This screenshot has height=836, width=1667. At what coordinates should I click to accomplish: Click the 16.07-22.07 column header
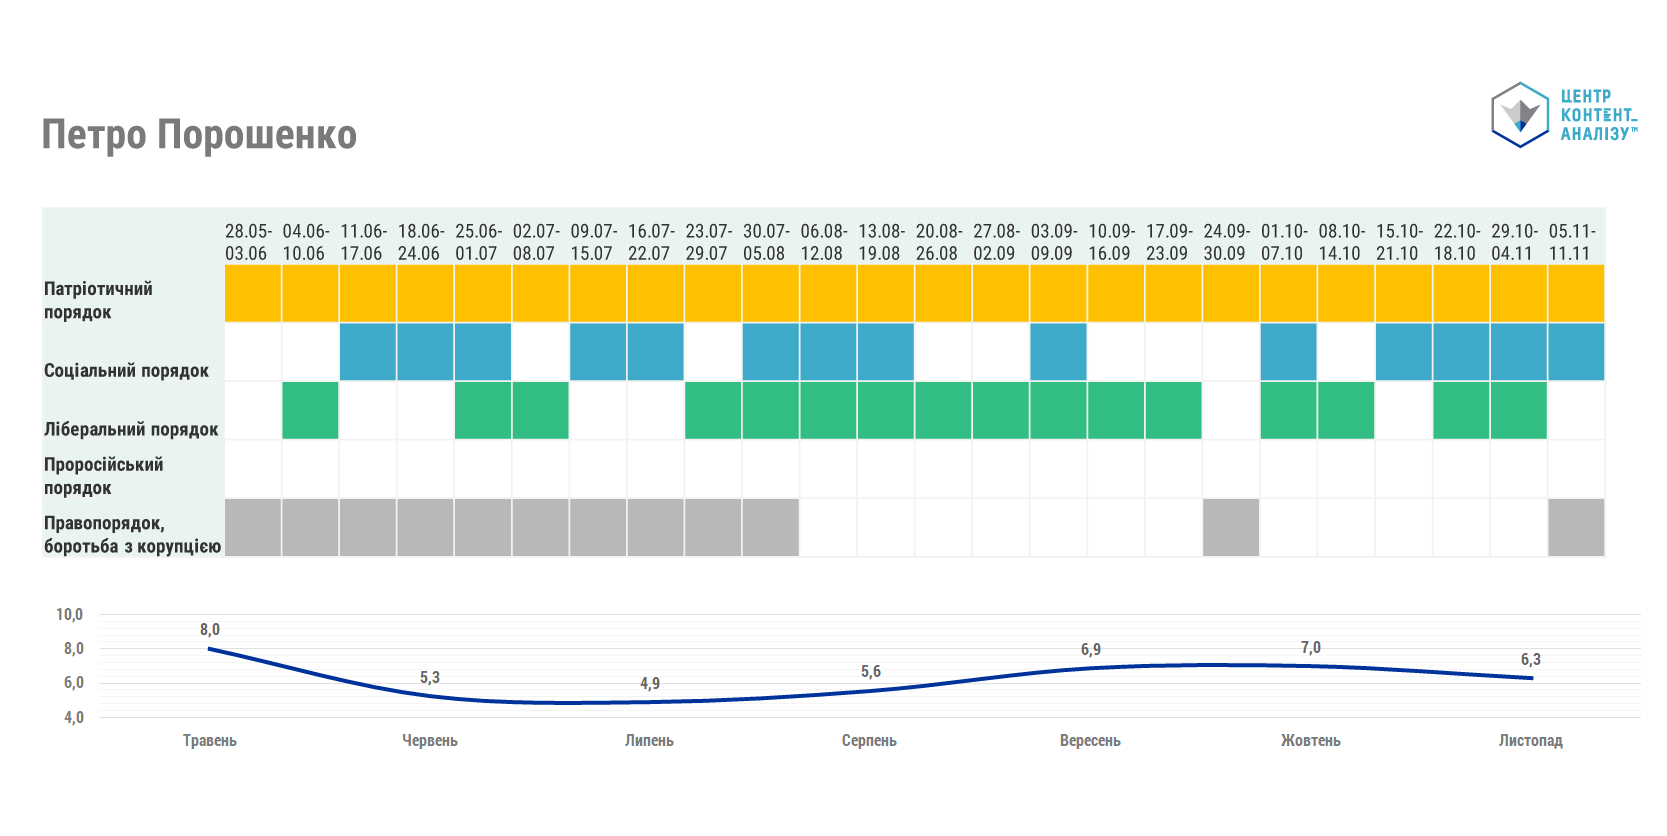(x=650, y=242)
